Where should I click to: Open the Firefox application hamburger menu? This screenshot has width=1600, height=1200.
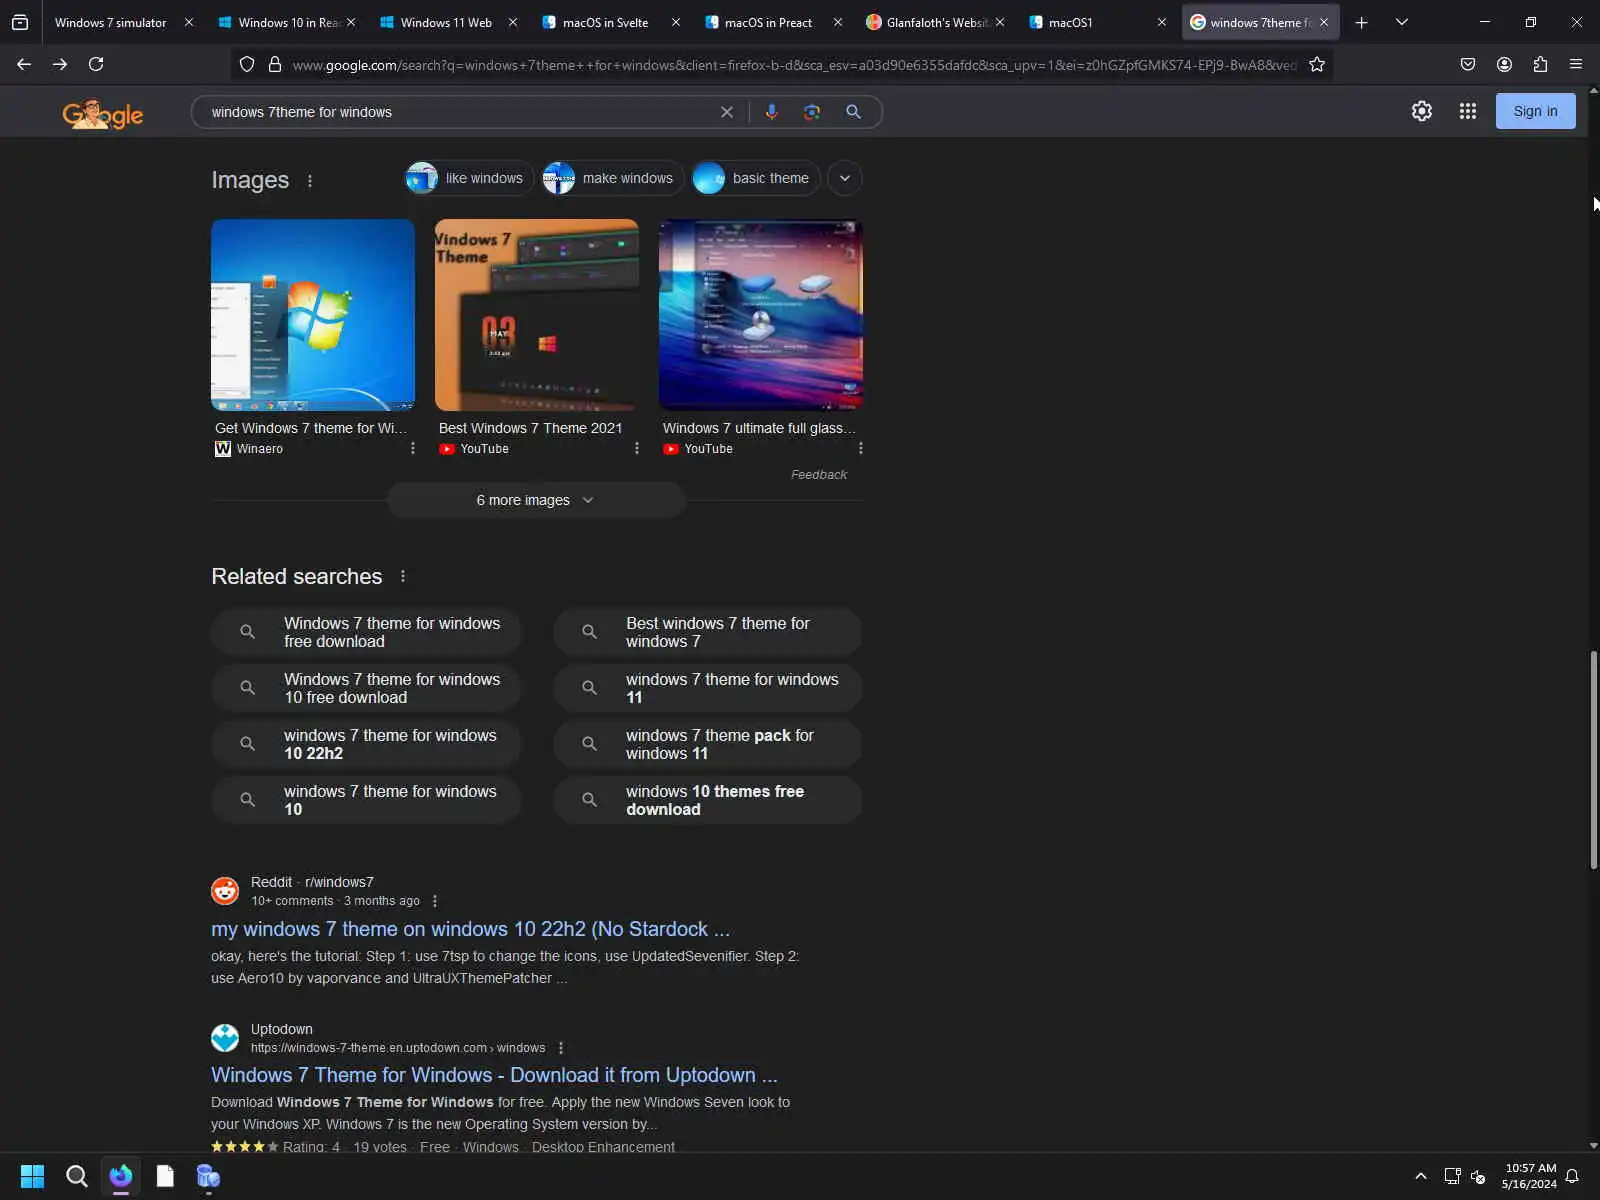click(1576, 64)
